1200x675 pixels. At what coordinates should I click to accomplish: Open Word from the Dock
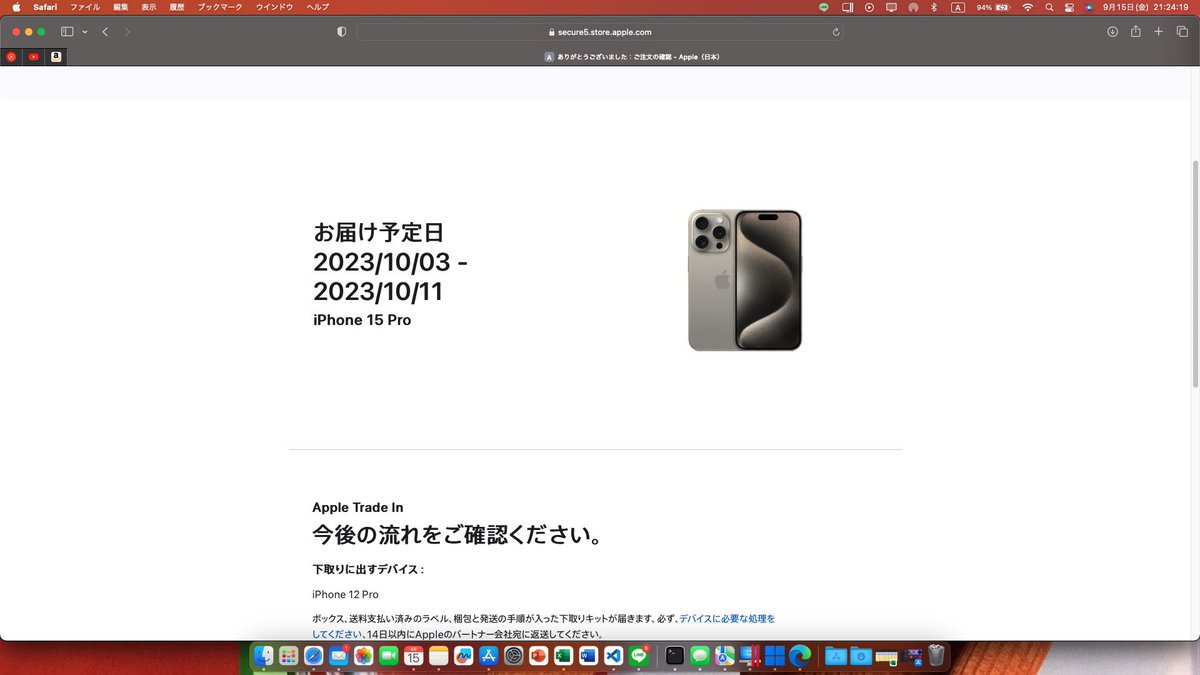(588, 656)
